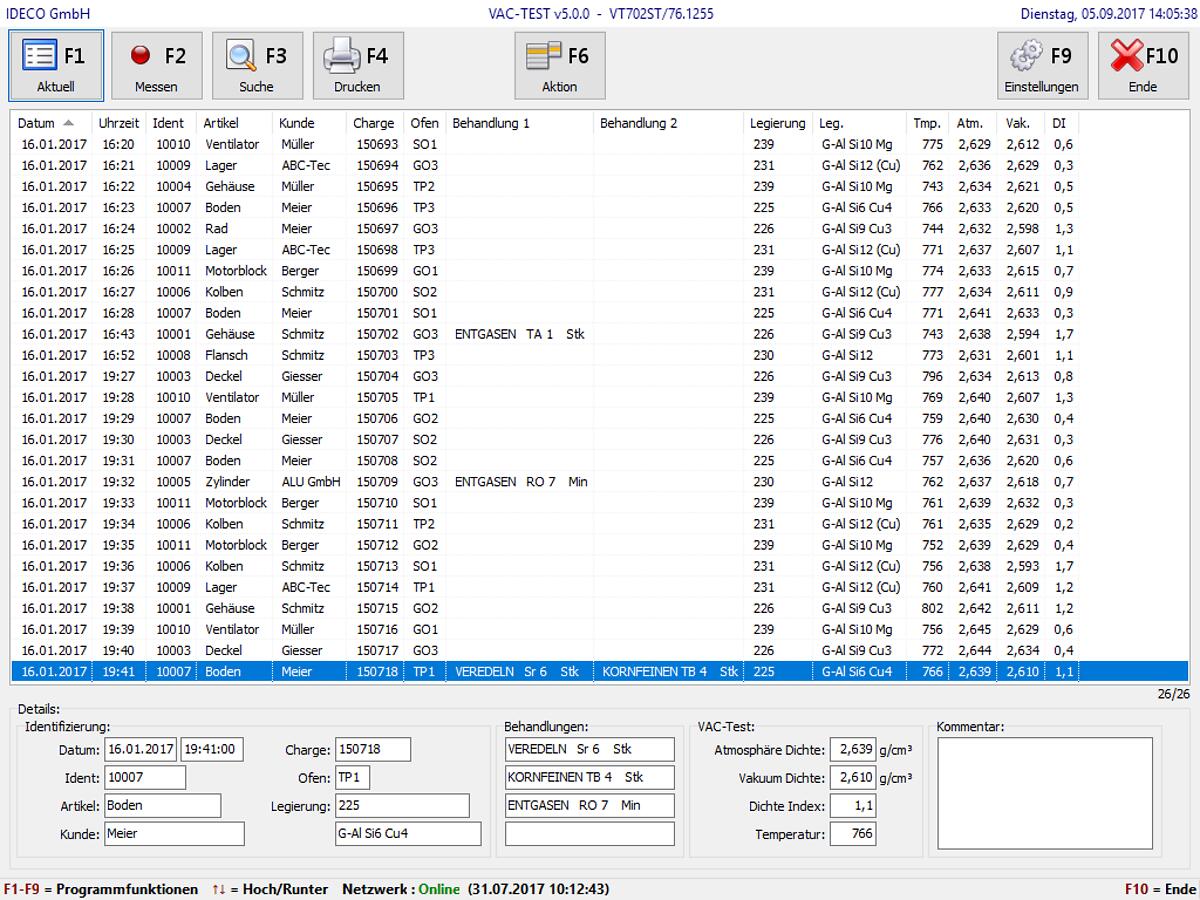The width and height of the screenshot is (1200, 900).
Task: Sort entries by the Legierung column header
Action: (x=779, y=123)
